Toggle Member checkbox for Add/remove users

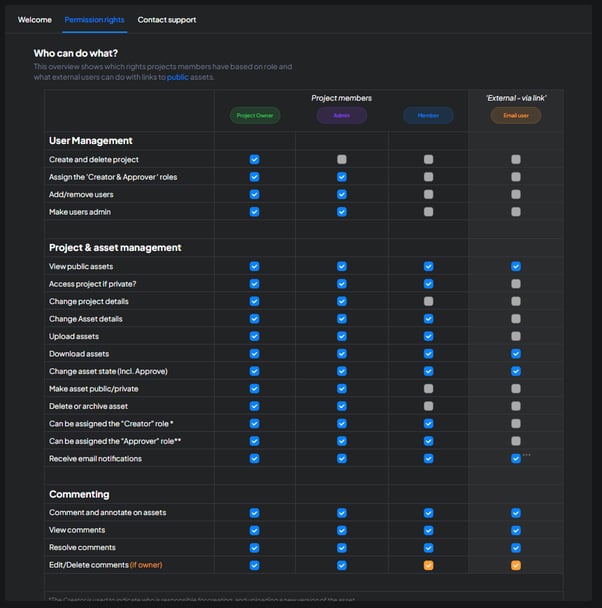click(428, 194)
